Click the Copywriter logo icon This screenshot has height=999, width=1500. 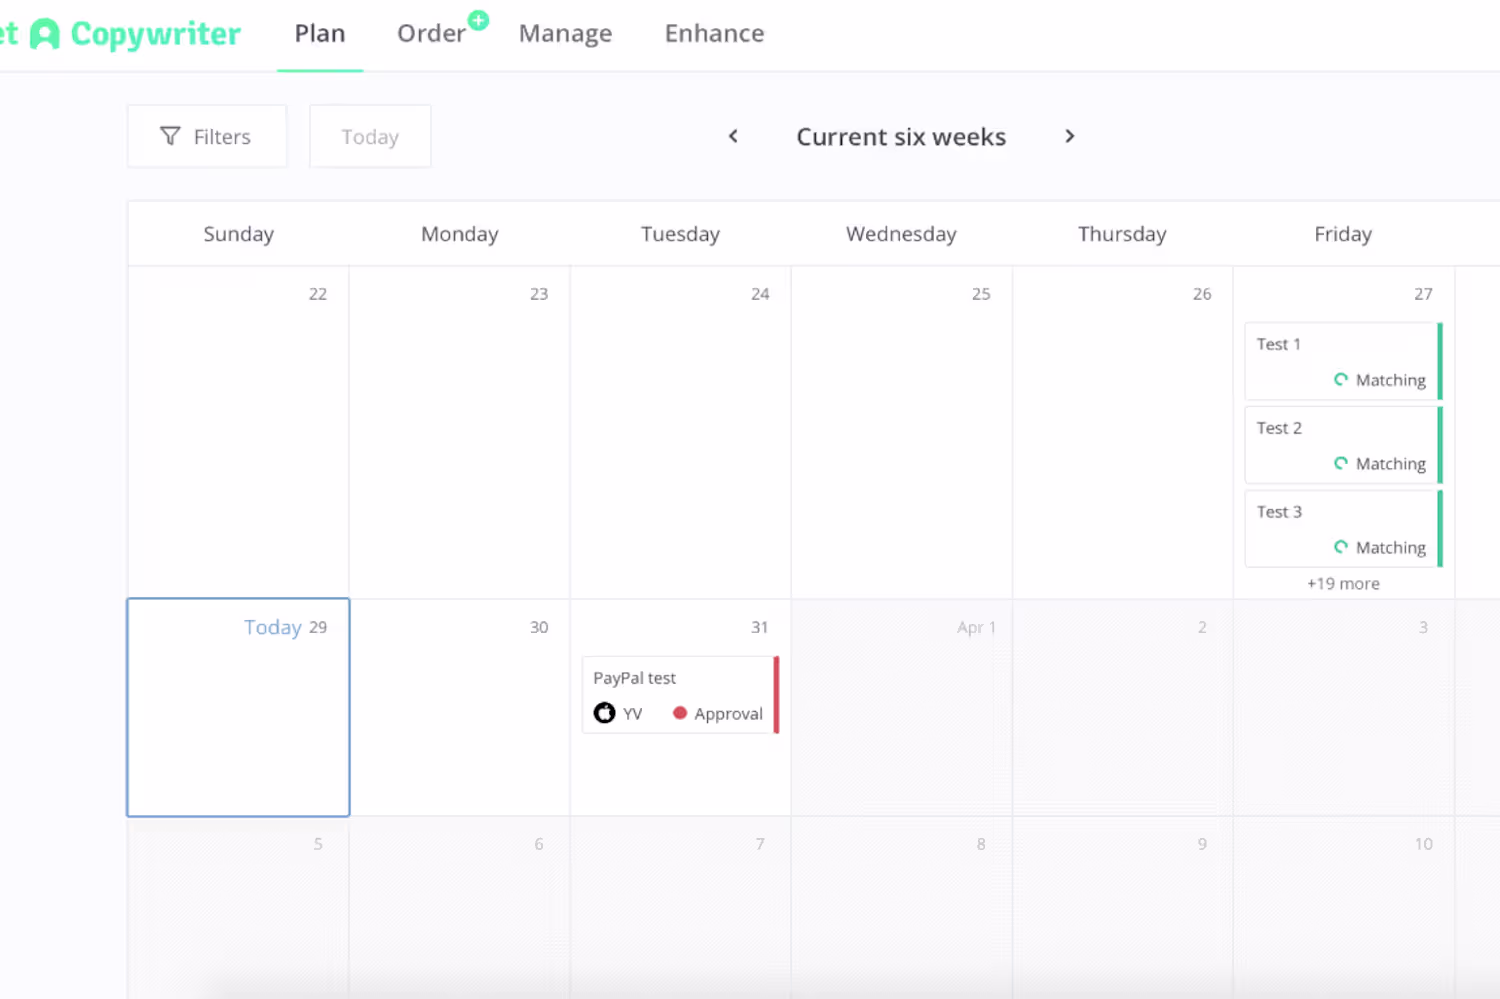click(x=45, y=35)
